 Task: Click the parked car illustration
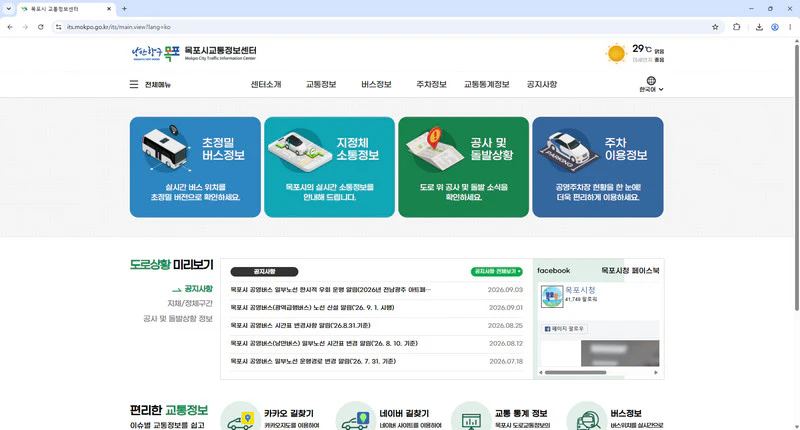(x=569, y=150)
